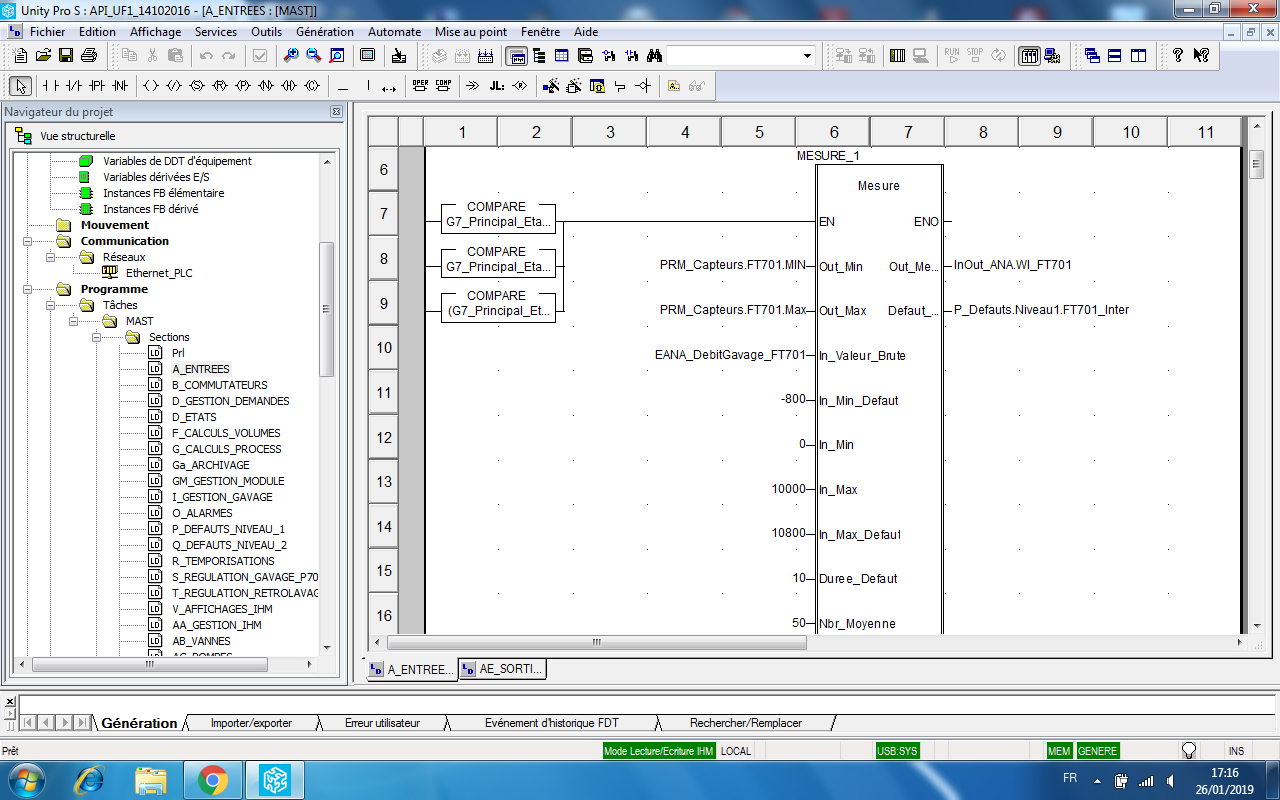Click the binoculars search icon
Screen dimensions: 1280x800
654,55
